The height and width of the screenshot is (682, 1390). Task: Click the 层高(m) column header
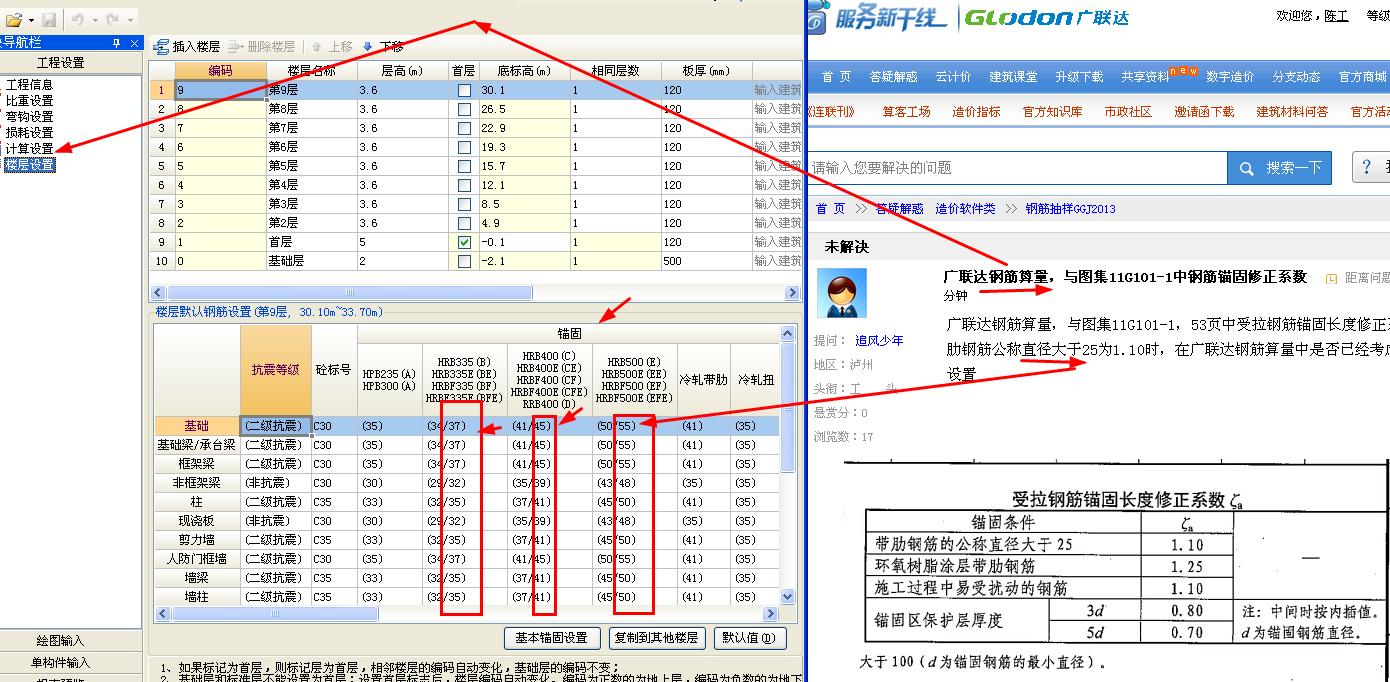tap(402, 71)
